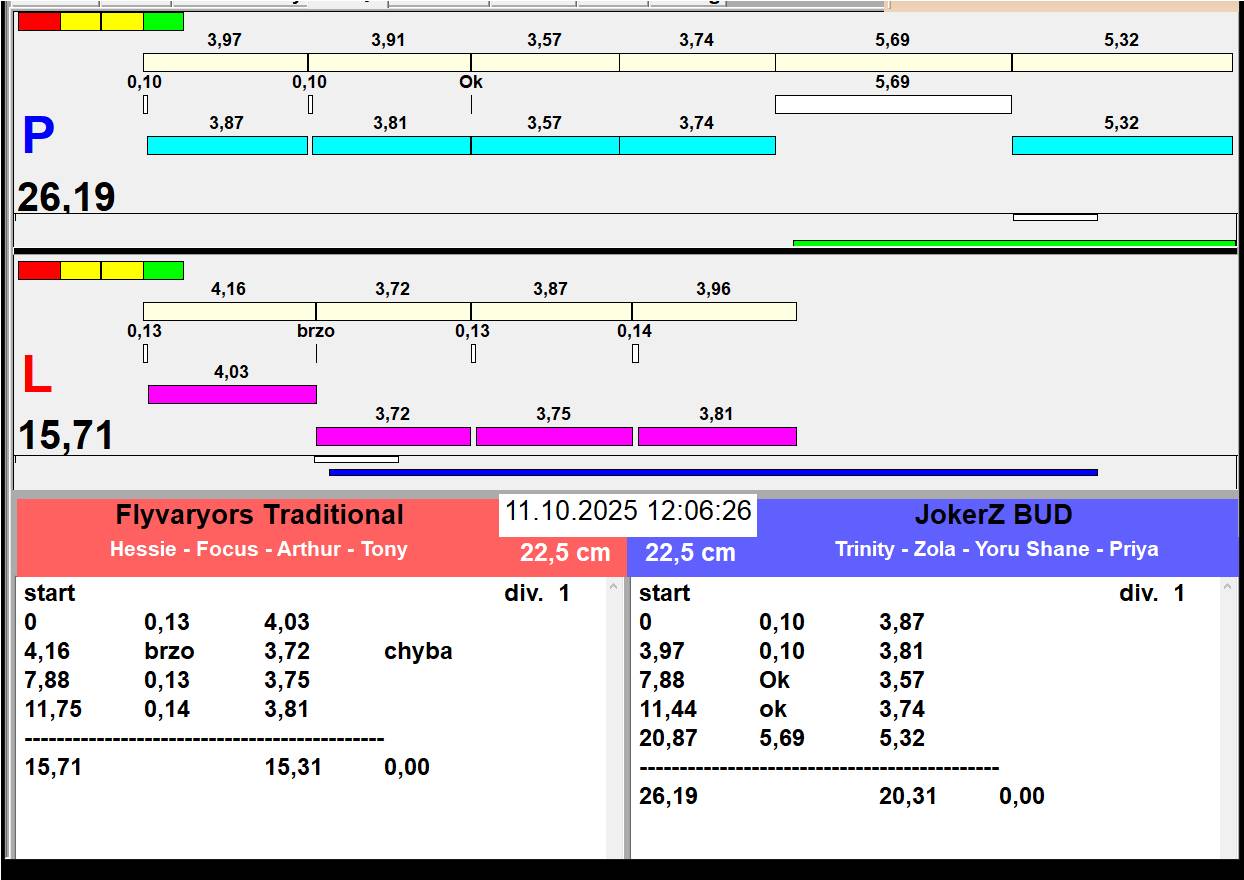Click the large 26,19 total in lane P
The image size is (1244, 880).
(x=66, y=197)
